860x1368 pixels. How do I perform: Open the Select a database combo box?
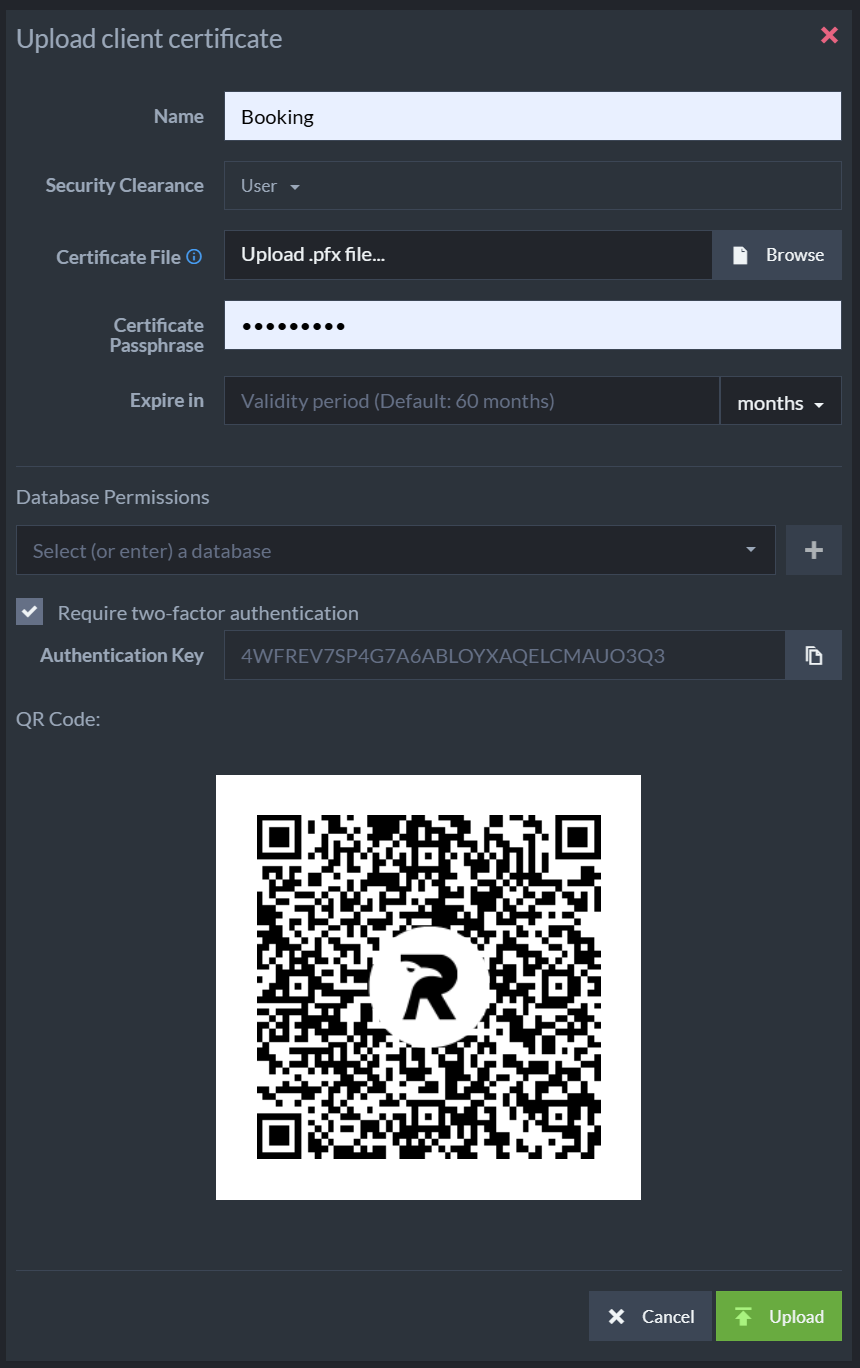coord(396,550)
